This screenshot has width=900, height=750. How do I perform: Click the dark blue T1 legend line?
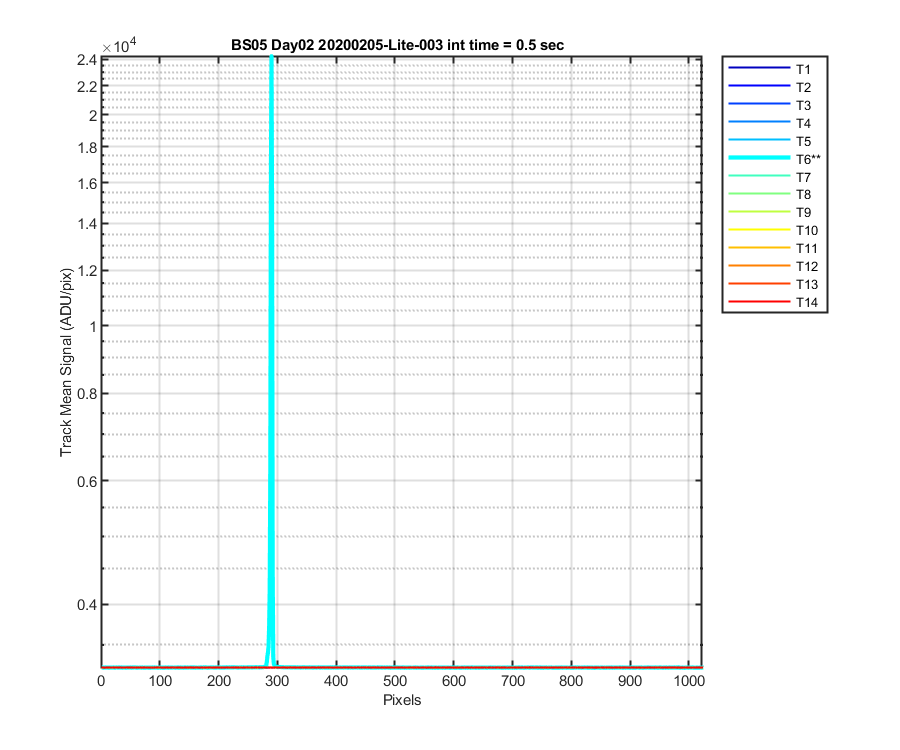click(759, 68)
